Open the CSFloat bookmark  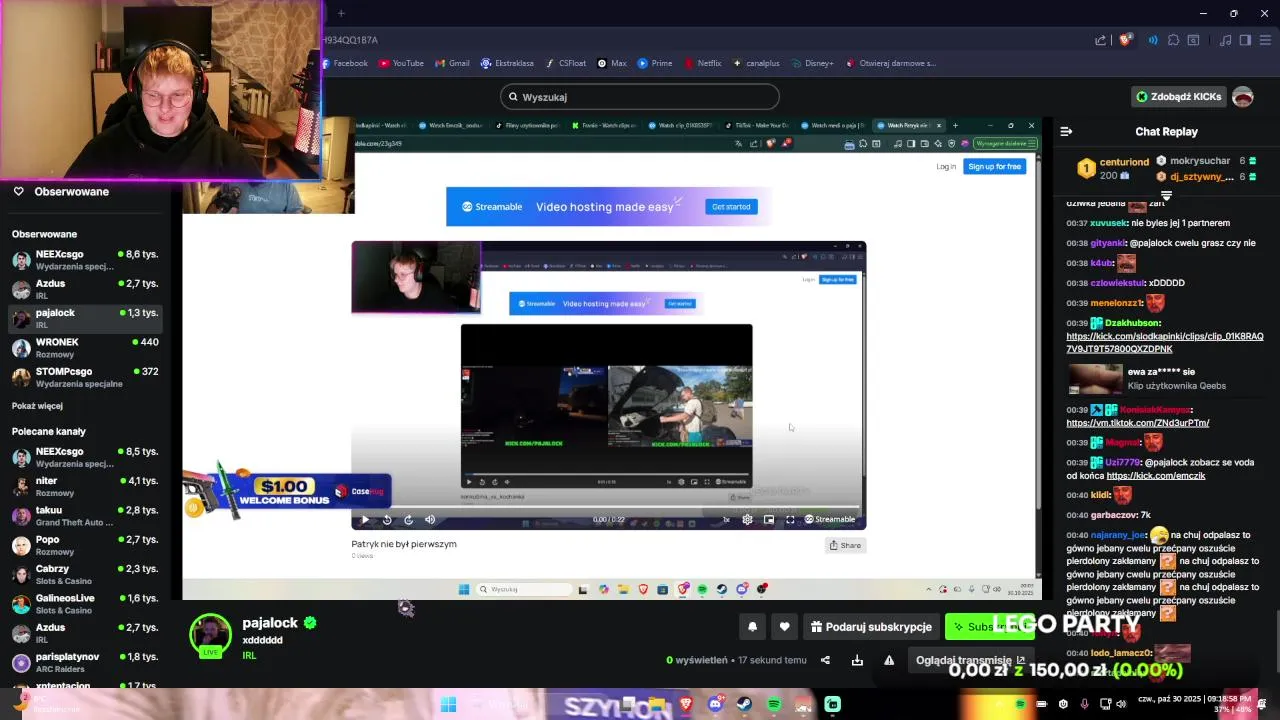[x=565, y=63]
